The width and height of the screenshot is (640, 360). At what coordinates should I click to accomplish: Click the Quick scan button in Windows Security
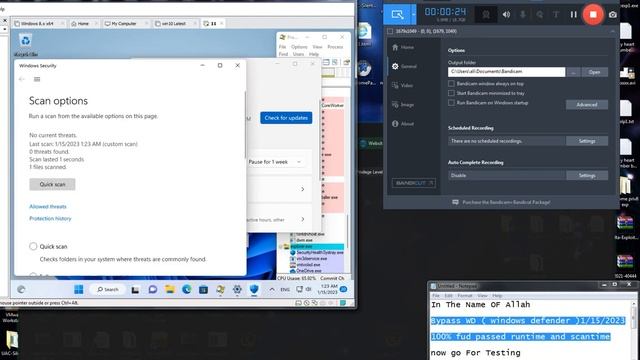52,184
